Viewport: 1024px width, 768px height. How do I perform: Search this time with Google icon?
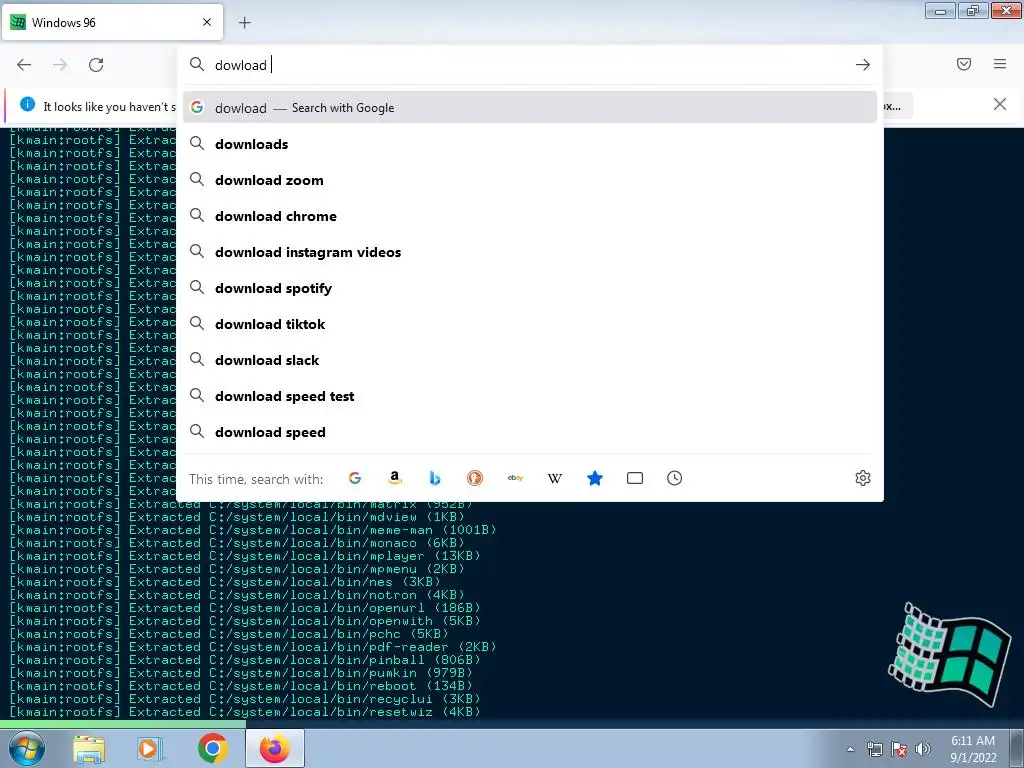(x=355, y=478)
